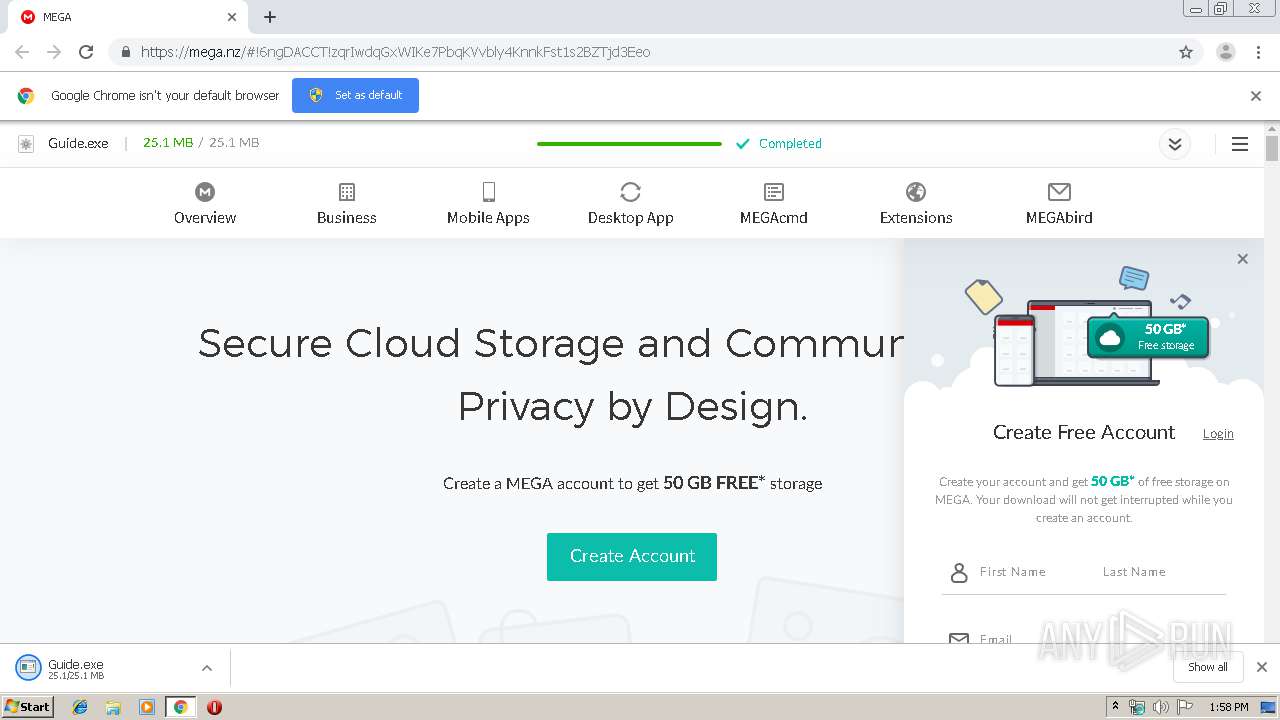Show hidden system tray icons
This screenshot has height=720, width=1280.
[1116, 707]
